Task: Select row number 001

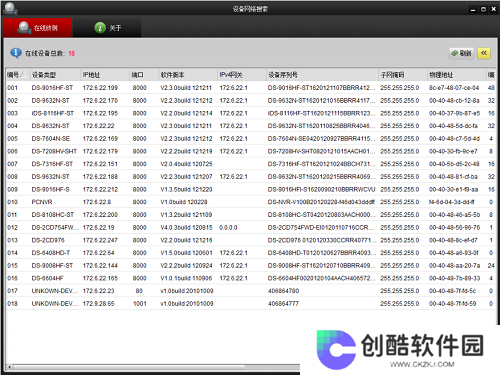Action: pyautogui.click(x=13, y=88)
